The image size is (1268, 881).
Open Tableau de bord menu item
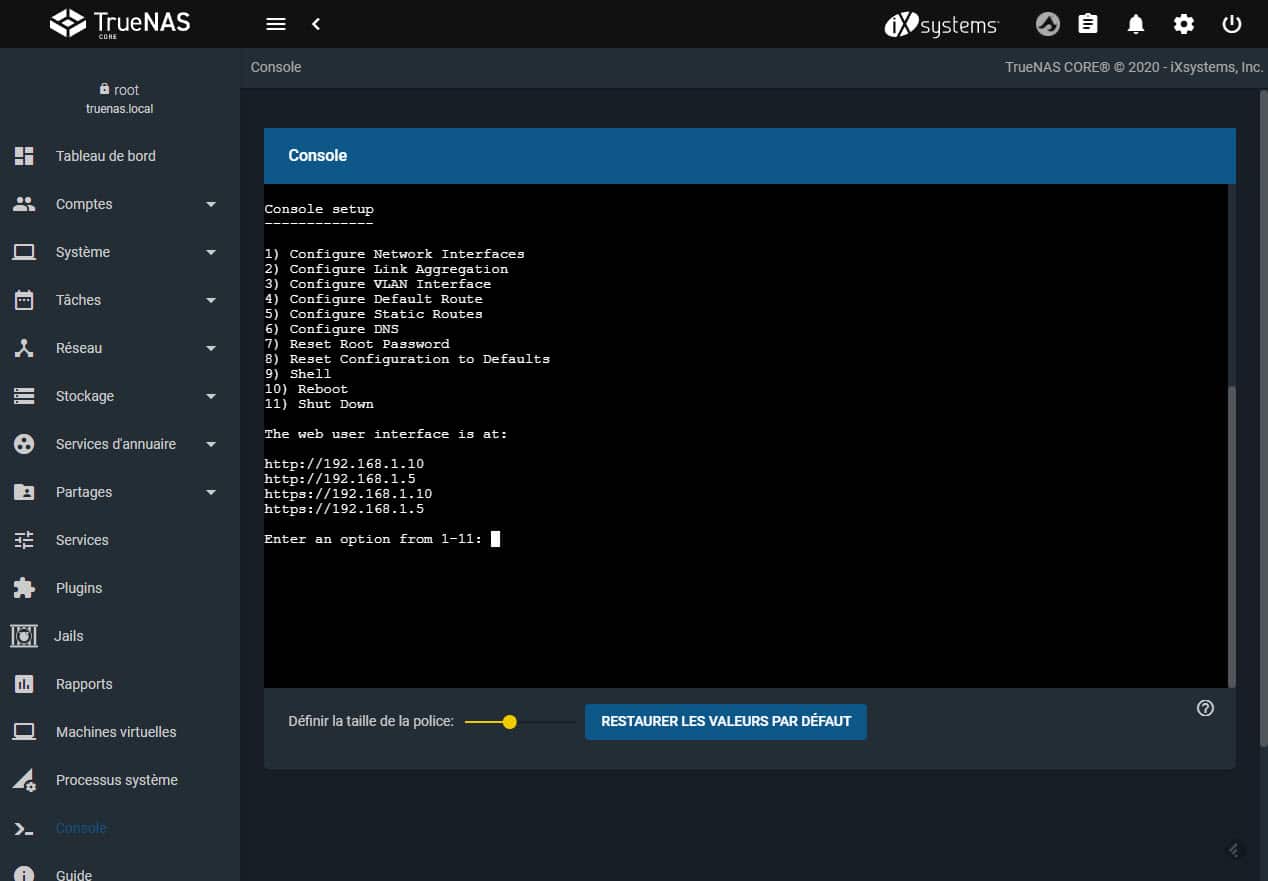(x=120, y=156)
